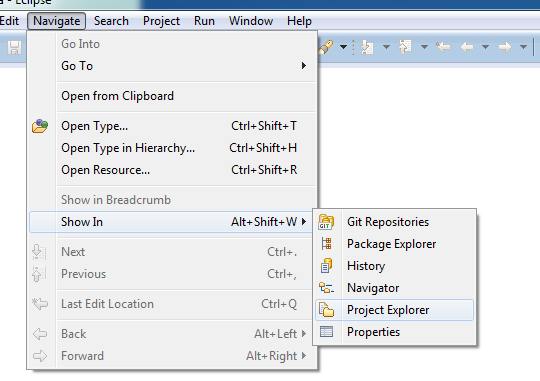Click the search flashlight toolbar icon
This screenshot has height=381, width=540.
pos(326,47)
